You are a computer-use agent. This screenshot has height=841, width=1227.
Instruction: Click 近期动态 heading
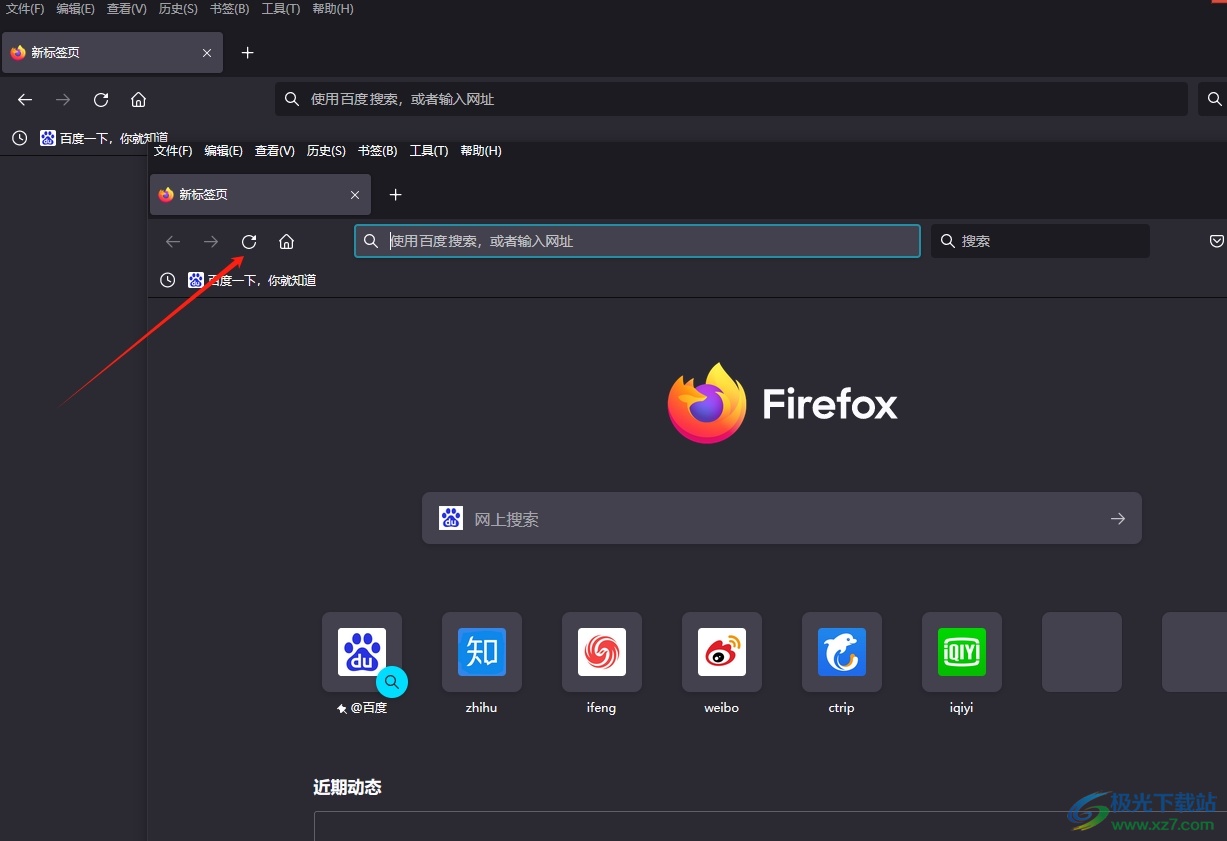[347, 787]
